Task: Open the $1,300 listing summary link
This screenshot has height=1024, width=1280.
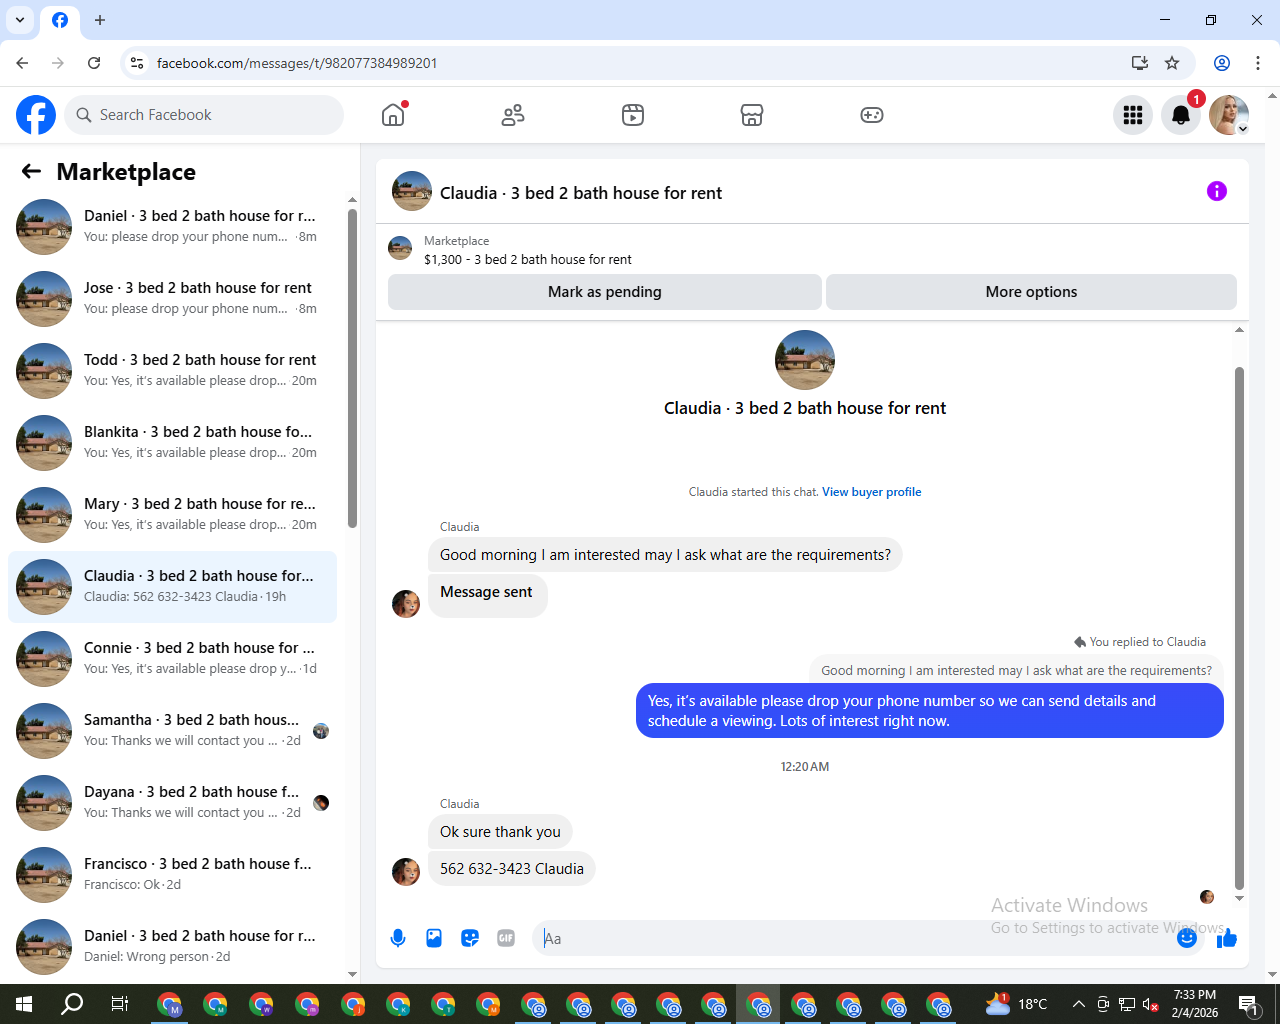Action: pyautogui.click(x=528, y=259)
